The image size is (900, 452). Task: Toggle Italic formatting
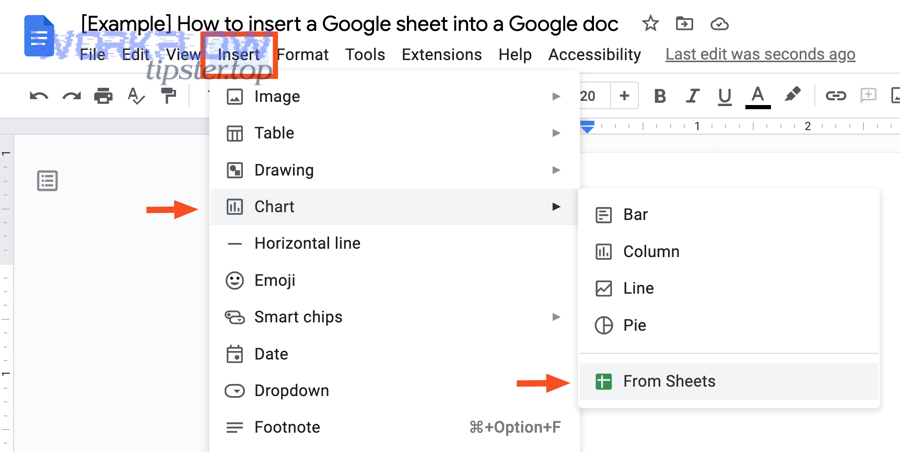(693, 96)
